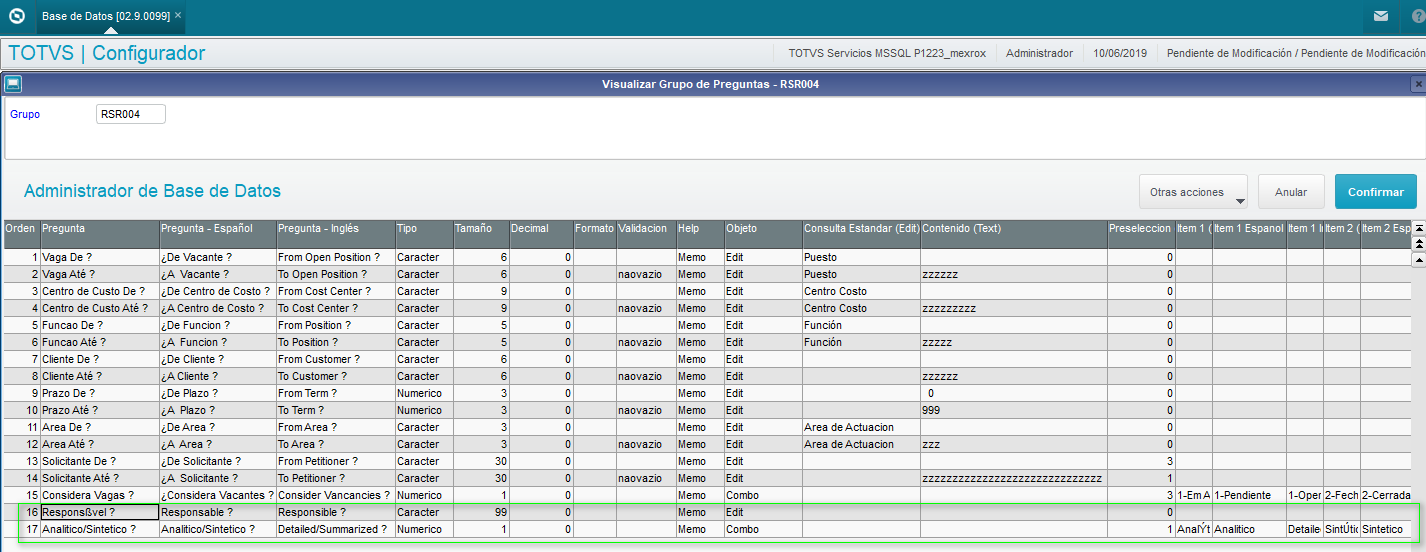Screen dimensions: 1426x552
Task: Select the 'From Area ?' cell
Action: click(335, 427)
